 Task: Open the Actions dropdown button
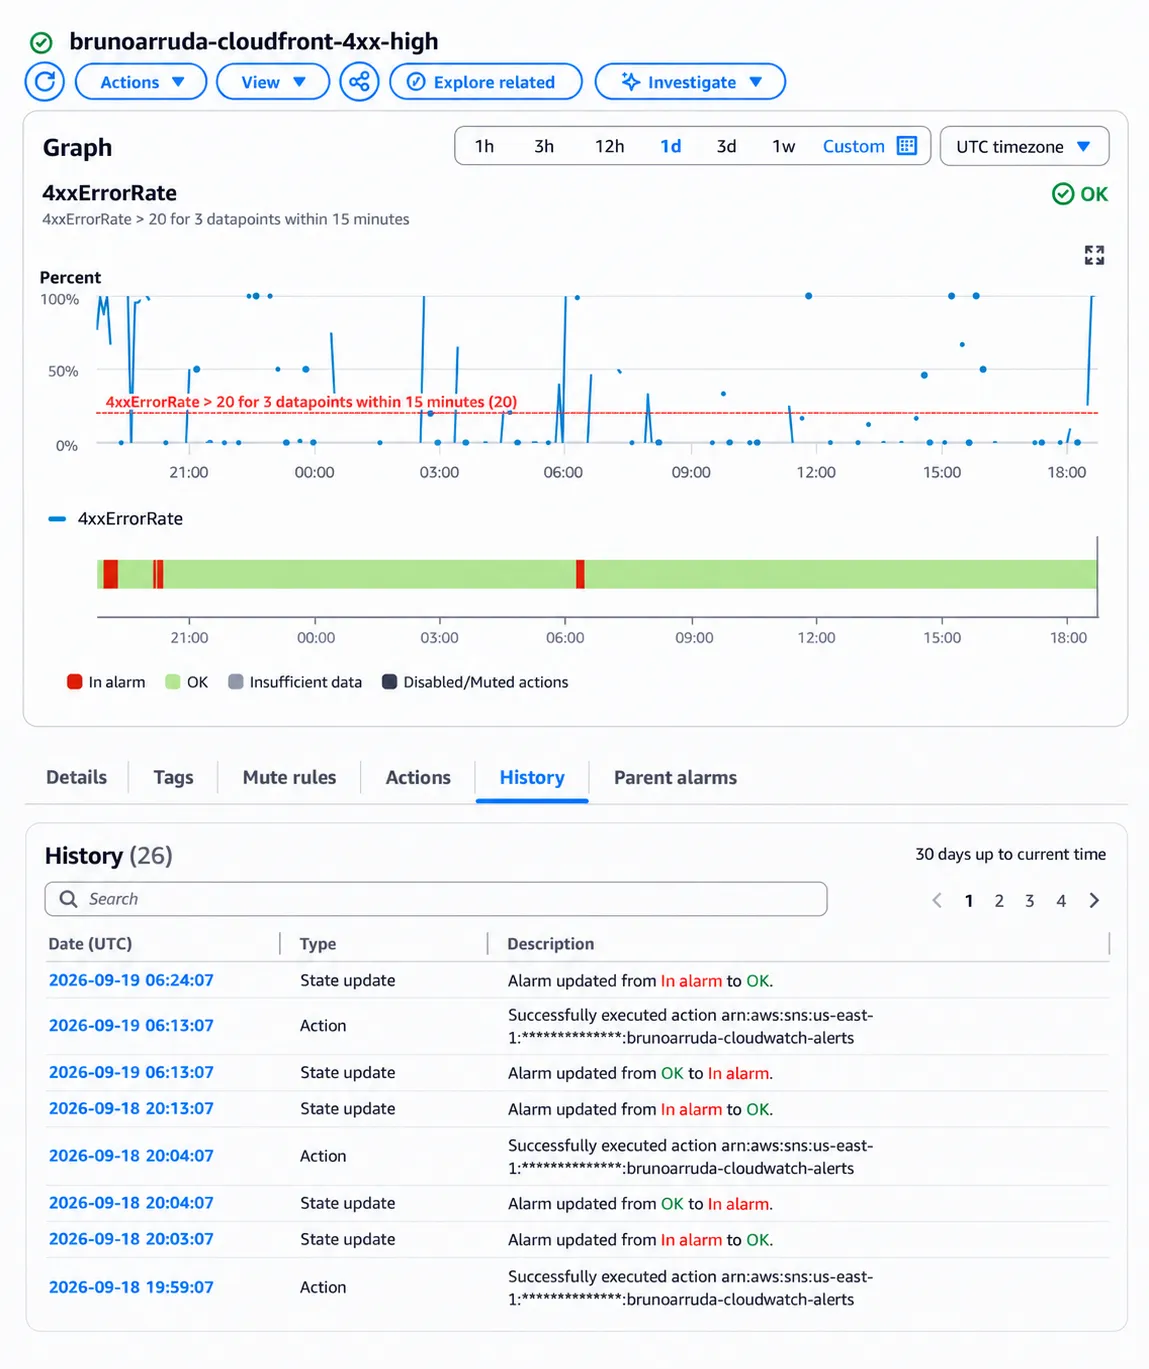[141, 82]
